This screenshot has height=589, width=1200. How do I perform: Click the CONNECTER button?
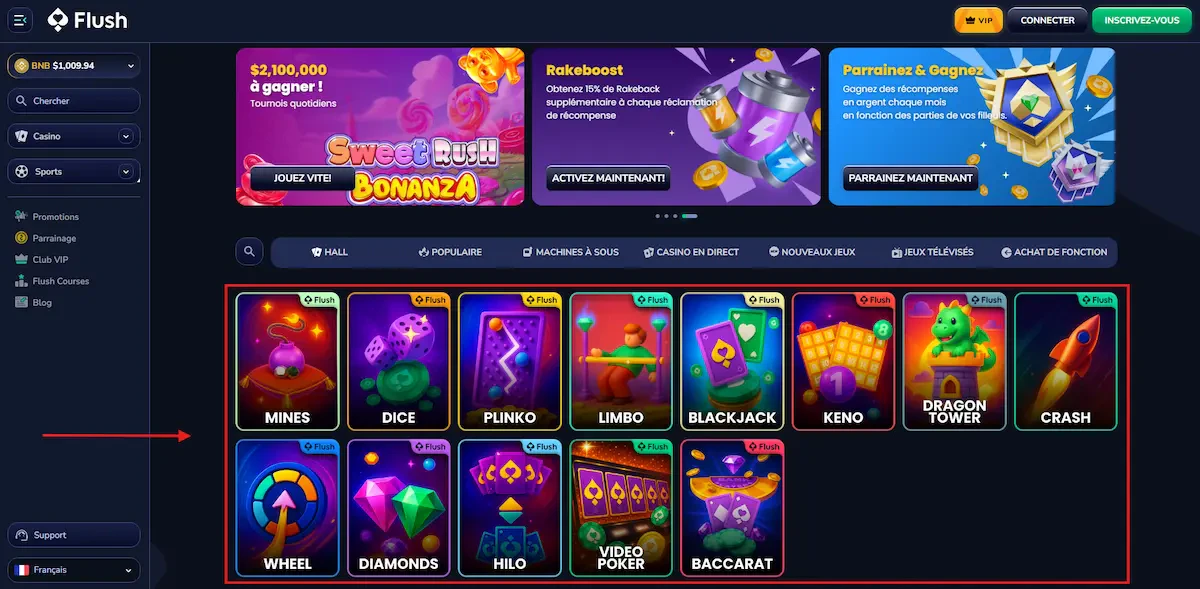pos(1047,20)
